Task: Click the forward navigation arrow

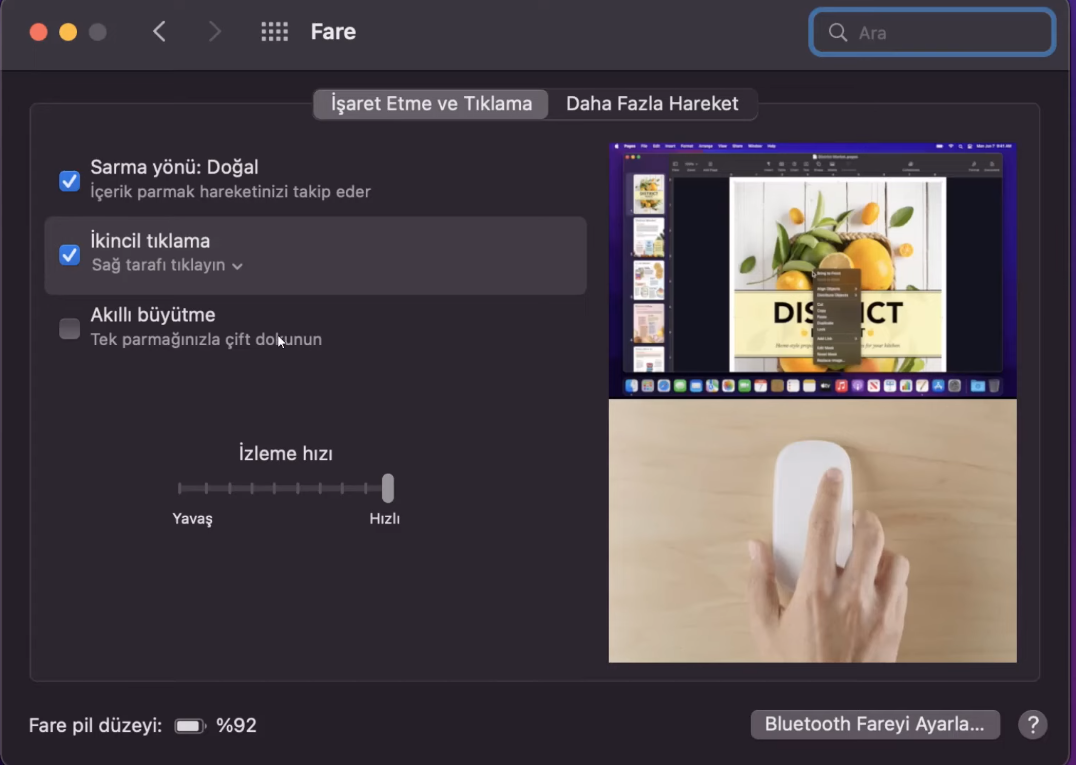Action: (214, 31)
